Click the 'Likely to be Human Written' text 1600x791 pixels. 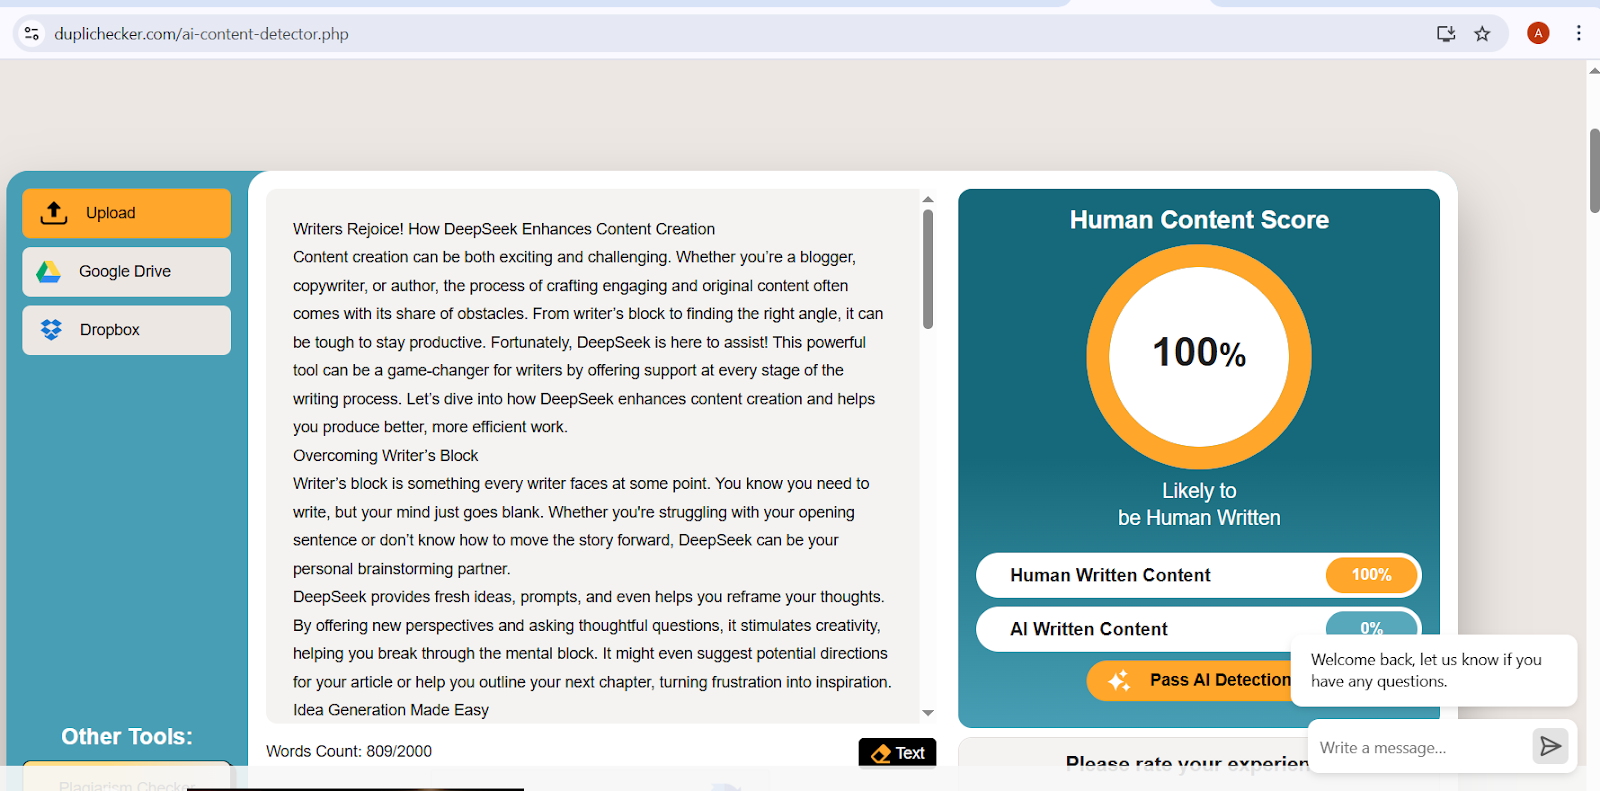(1199, 504)
